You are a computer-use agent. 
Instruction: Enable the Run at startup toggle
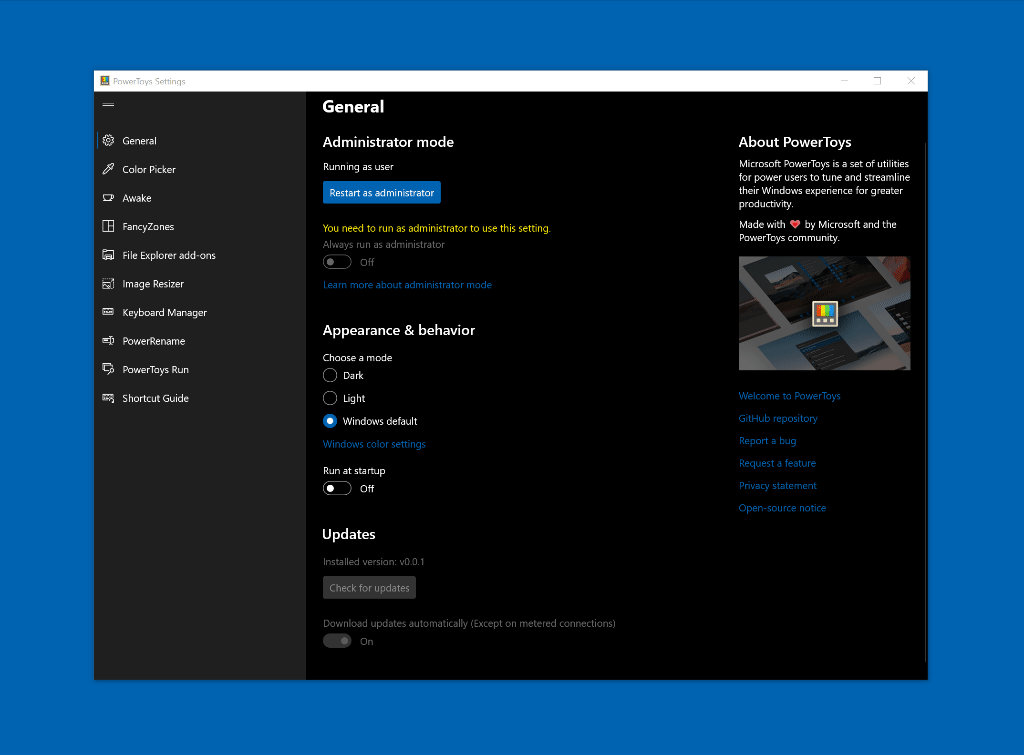[337, 489]
